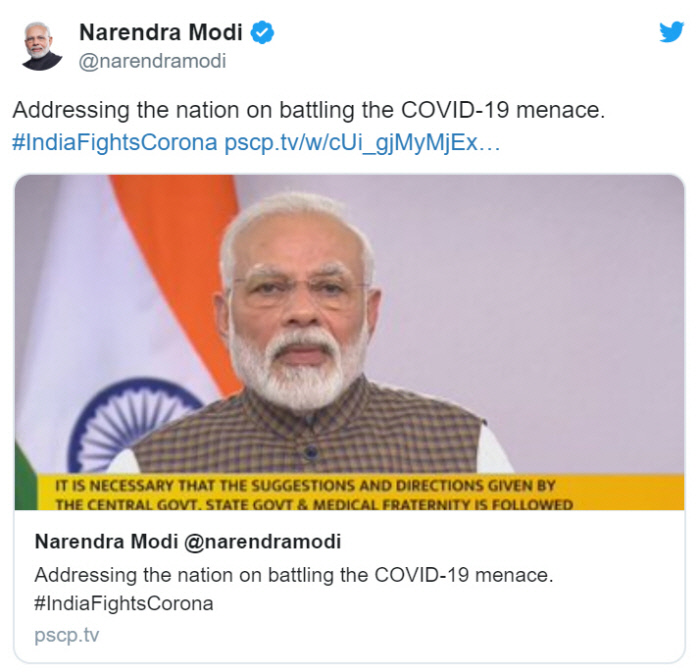The height and width of the screenshot is (672, 700).
Task: Open the bold Narendra Modi display name
Action: pyautogui.click(x=161, y=32)
